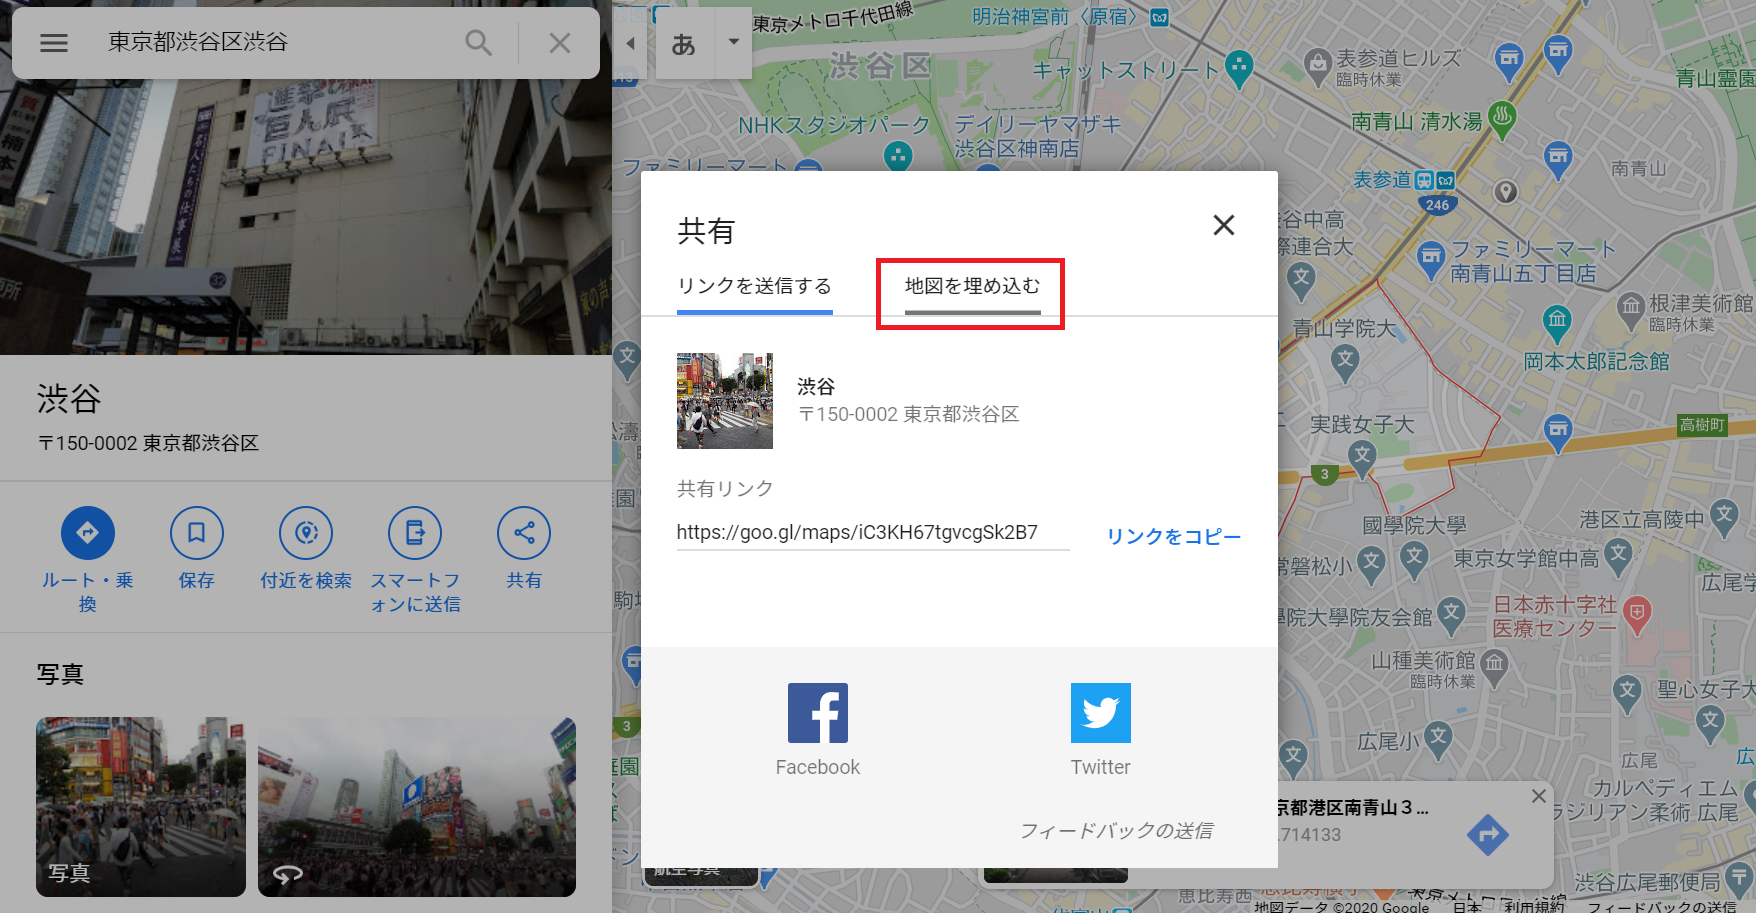
Task: Select the 付近を検索 nearby search icon
Action: click(x=306, y=533)
